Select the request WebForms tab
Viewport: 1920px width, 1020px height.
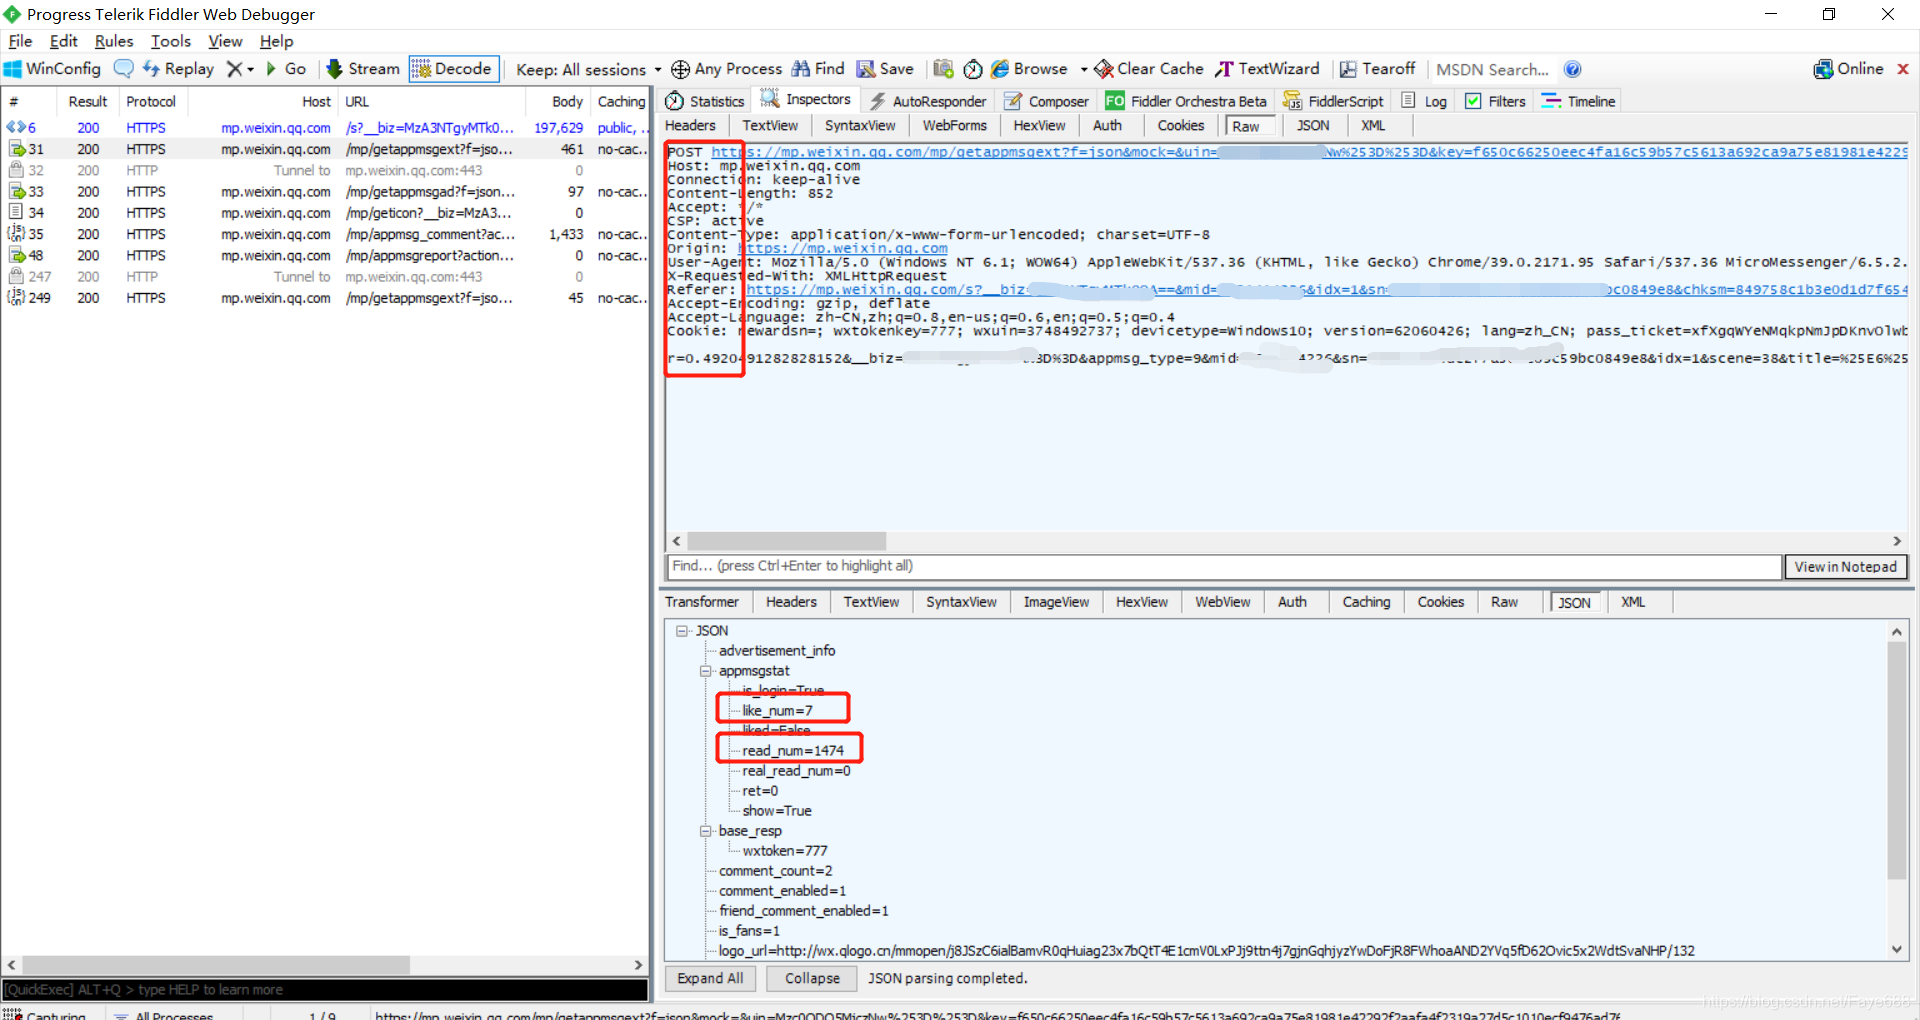(x=955, y=125)
